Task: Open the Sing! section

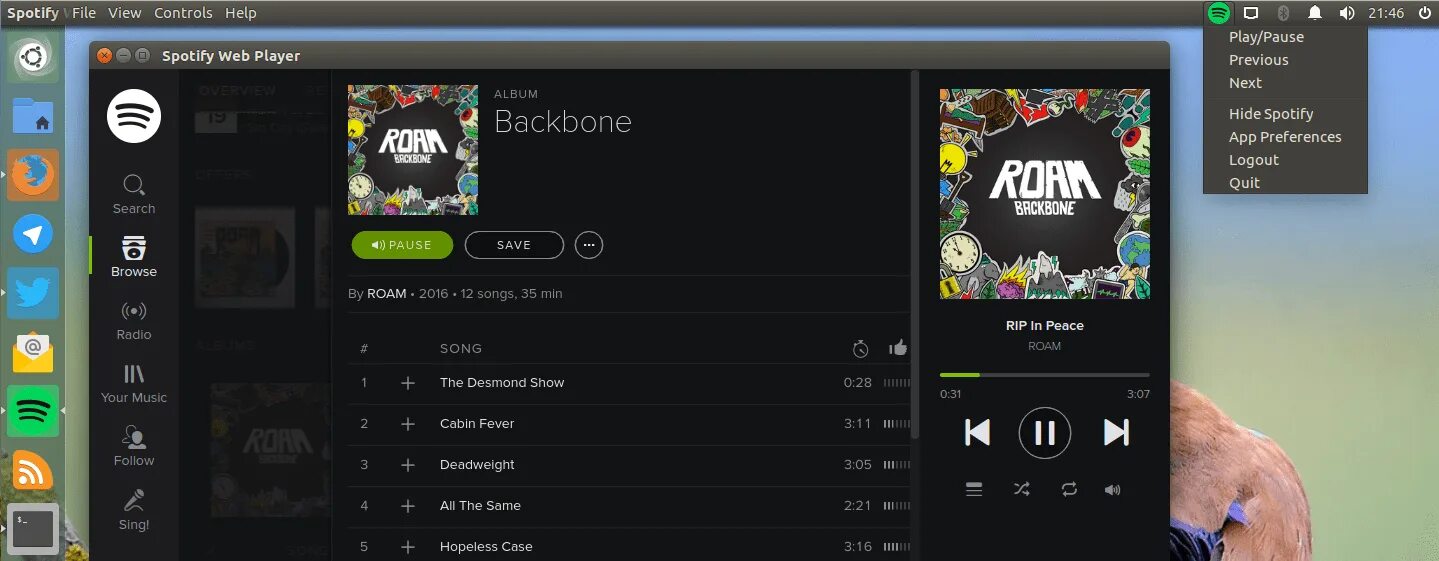Action: pyautogui.click(x=134, y=510)
